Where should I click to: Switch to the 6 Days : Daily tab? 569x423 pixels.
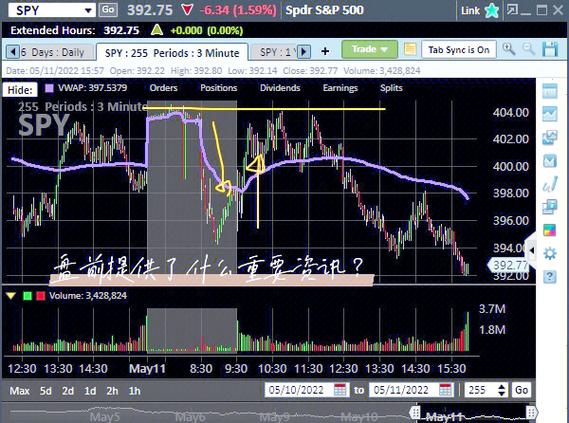click(53, 52)
